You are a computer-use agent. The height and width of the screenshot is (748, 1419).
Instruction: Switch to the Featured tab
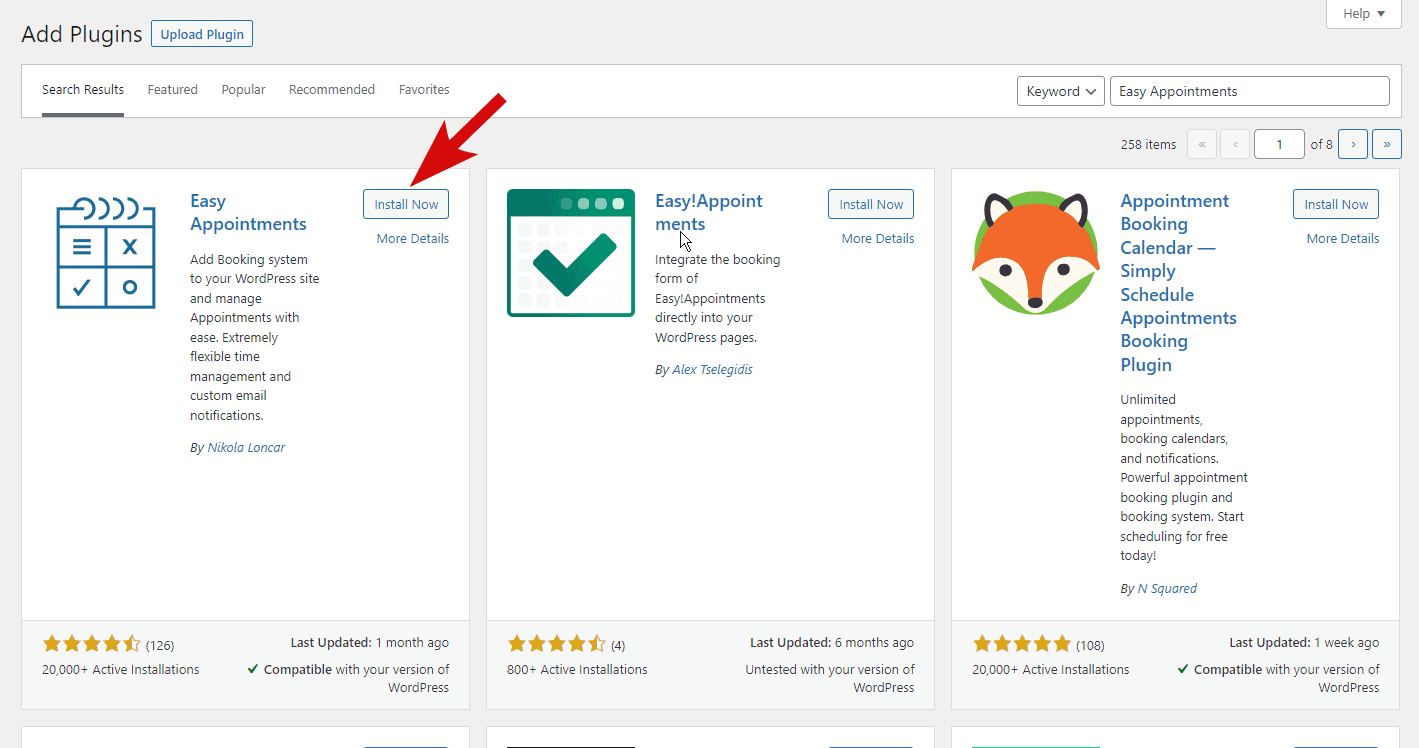tap(173, 90)
